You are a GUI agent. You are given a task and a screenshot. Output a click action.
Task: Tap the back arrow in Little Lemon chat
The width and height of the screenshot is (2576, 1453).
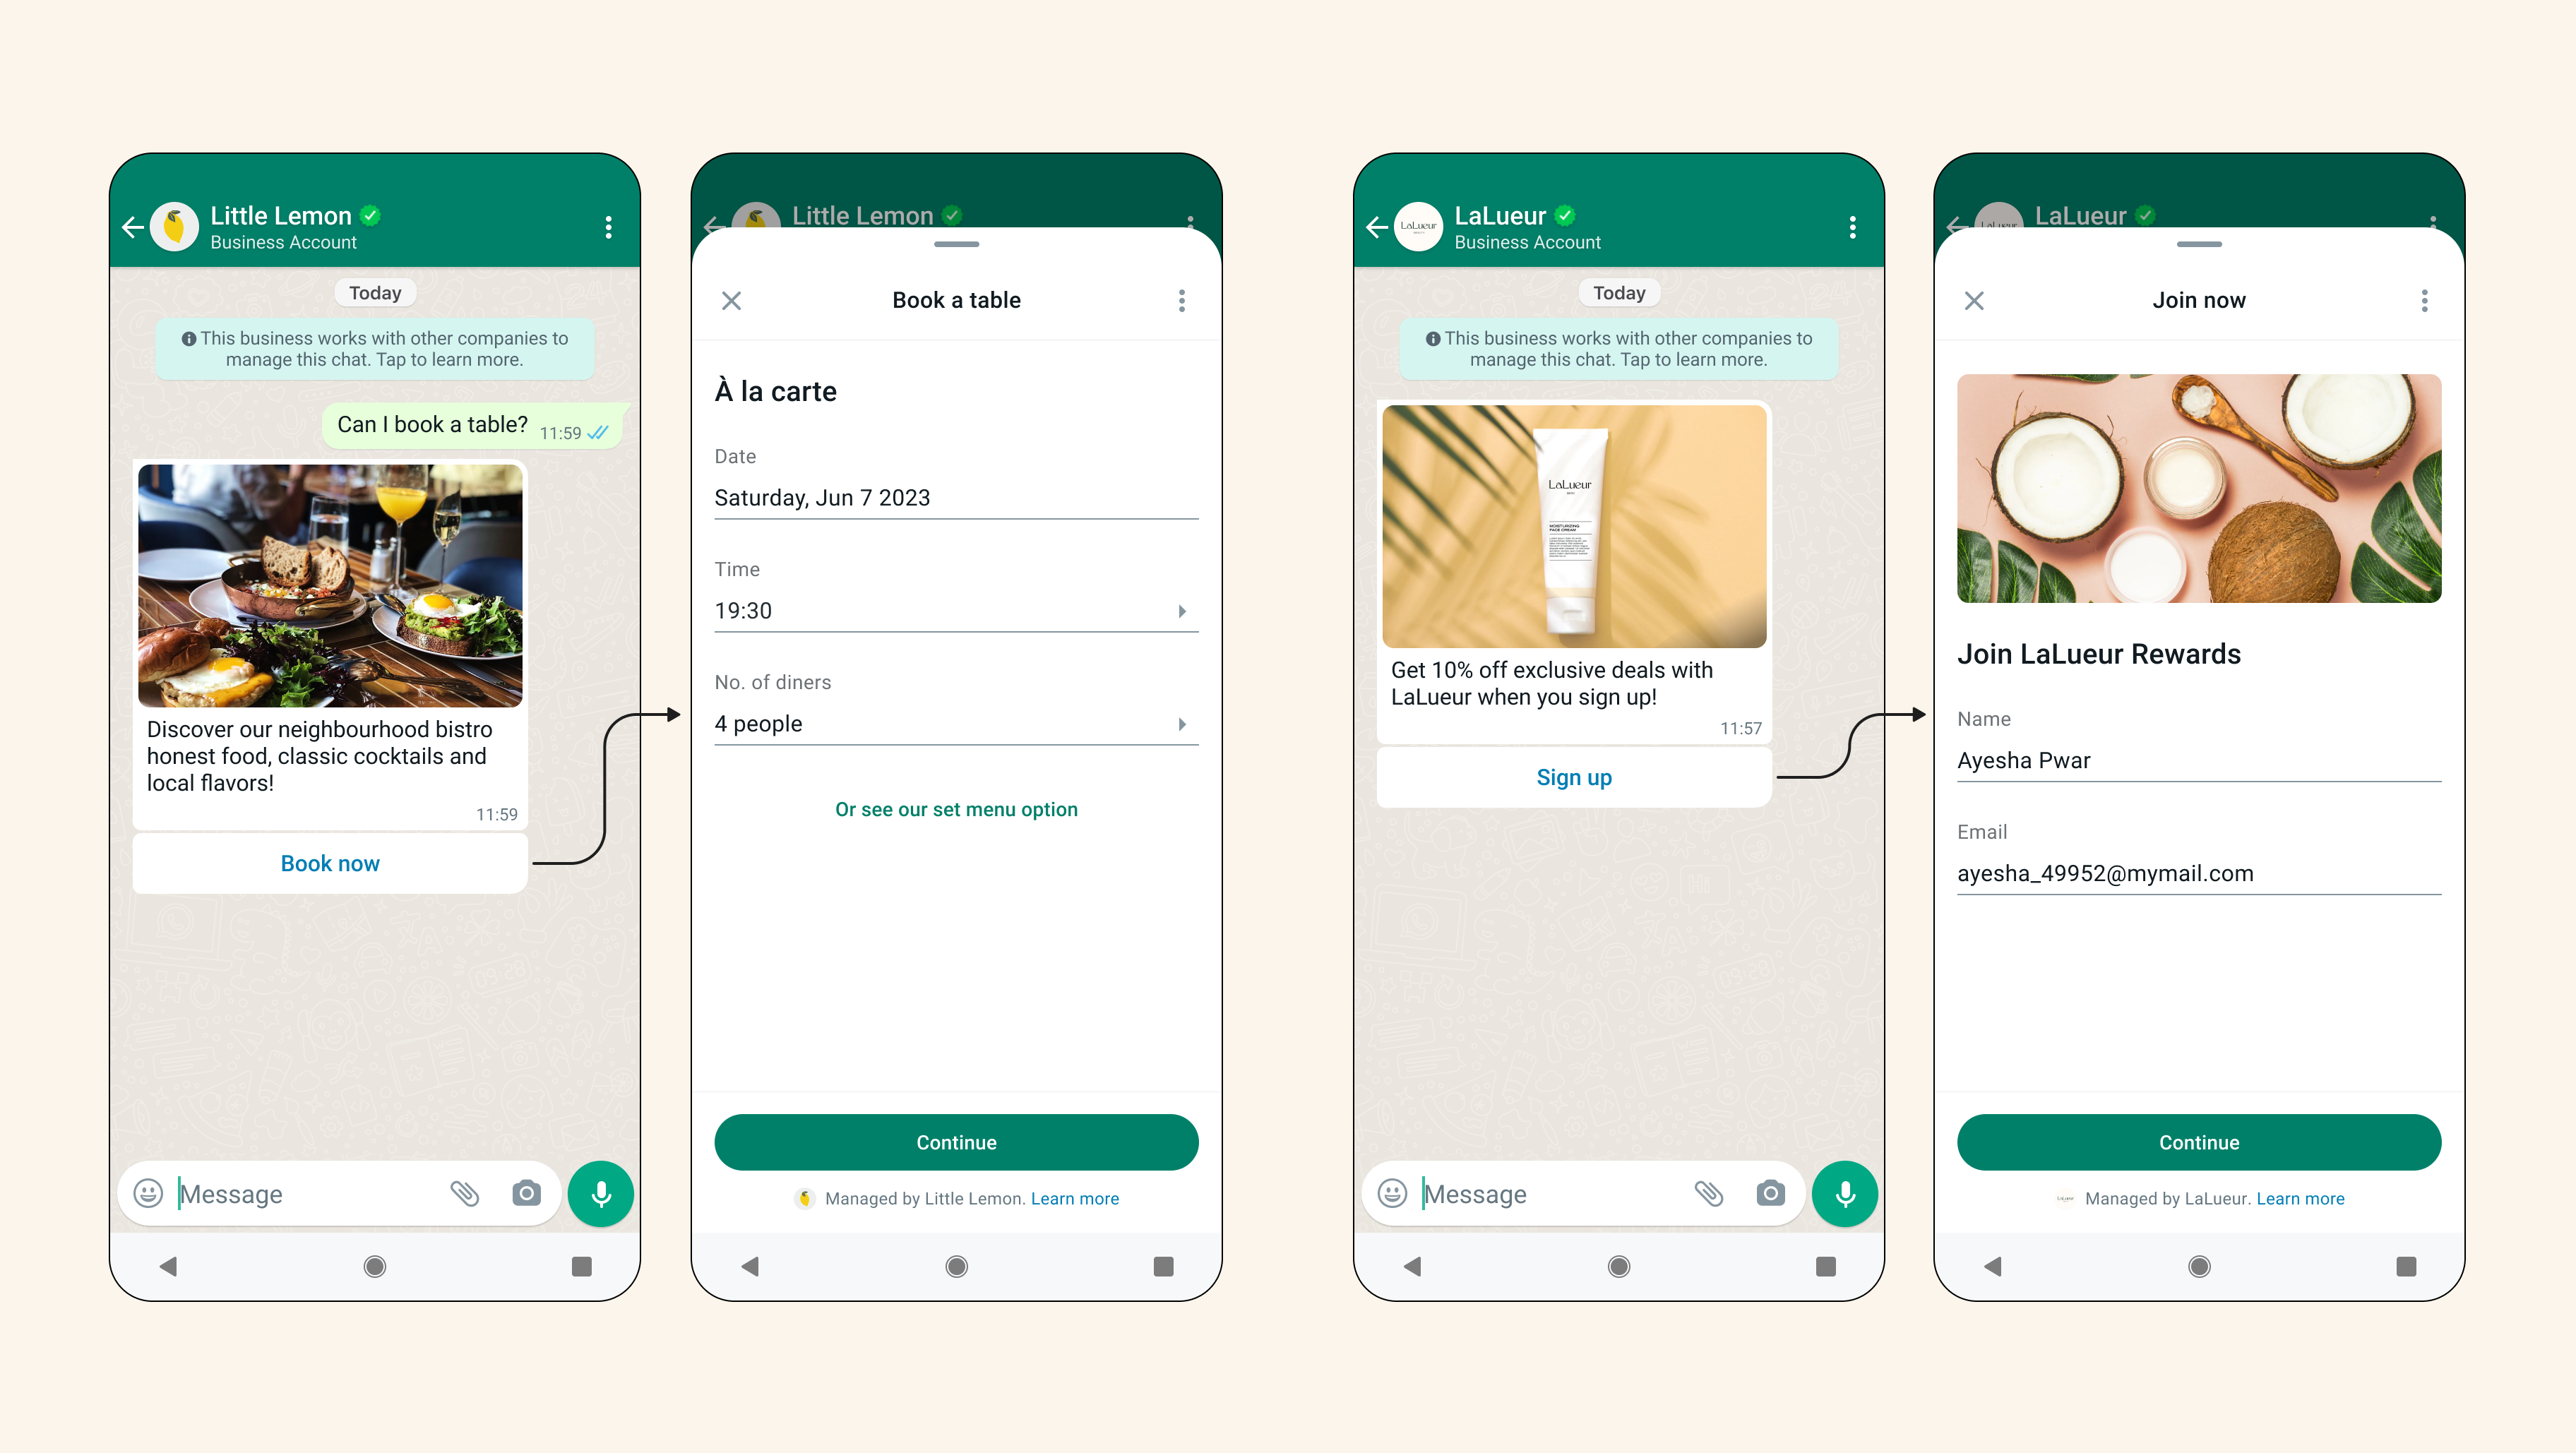pos(136,225)
